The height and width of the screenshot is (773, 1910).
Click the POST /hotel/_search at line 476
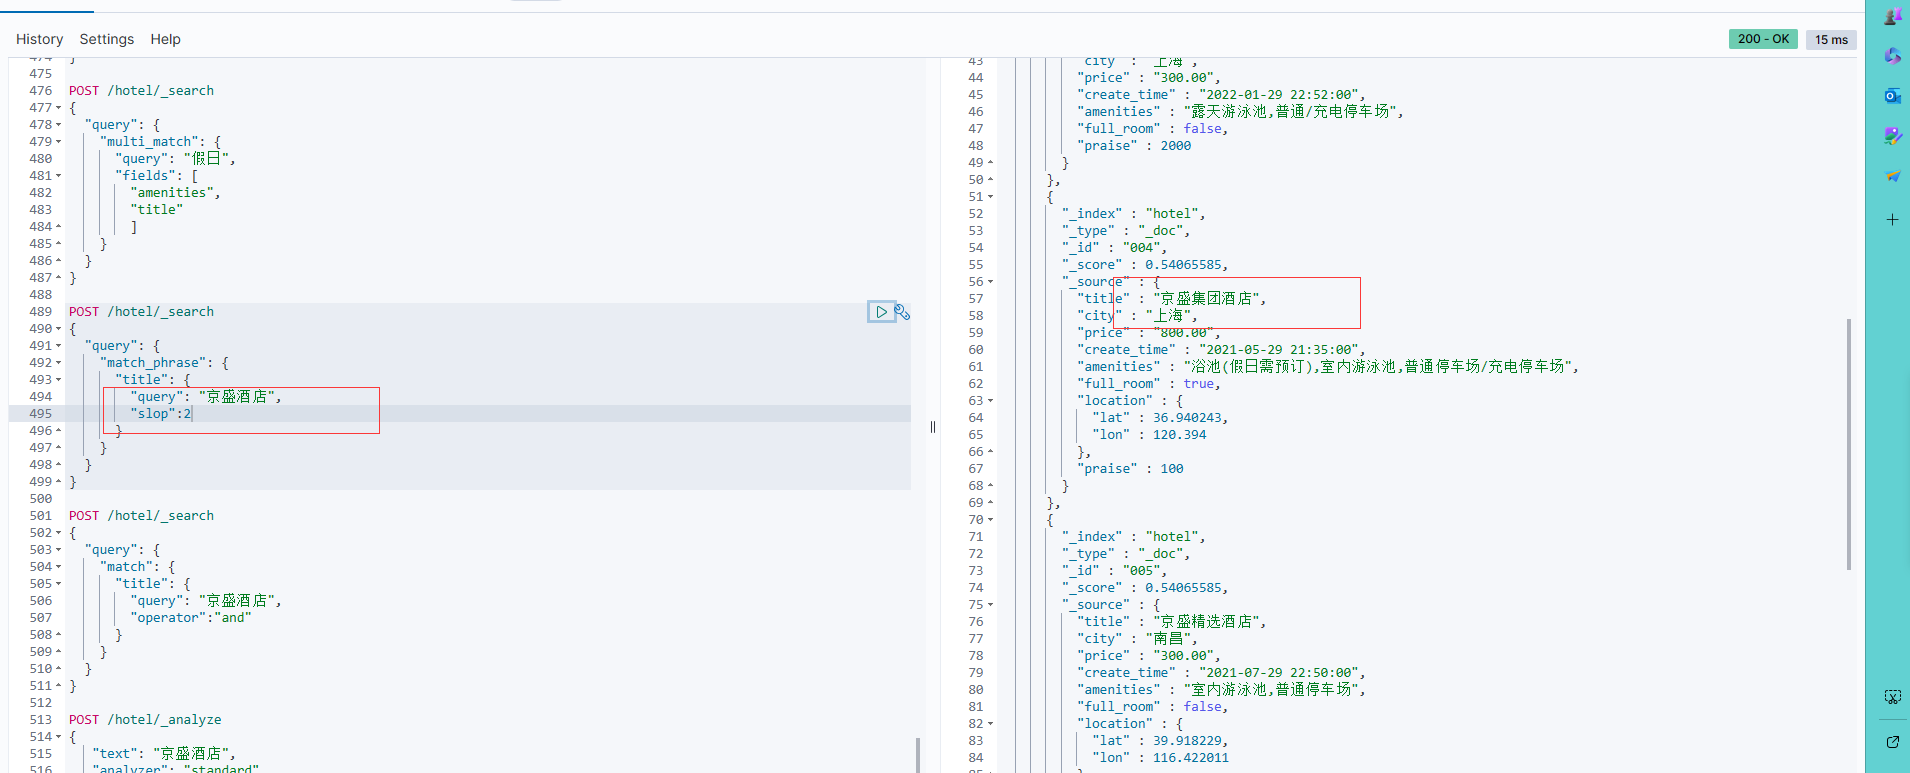[x=141, y=91]
